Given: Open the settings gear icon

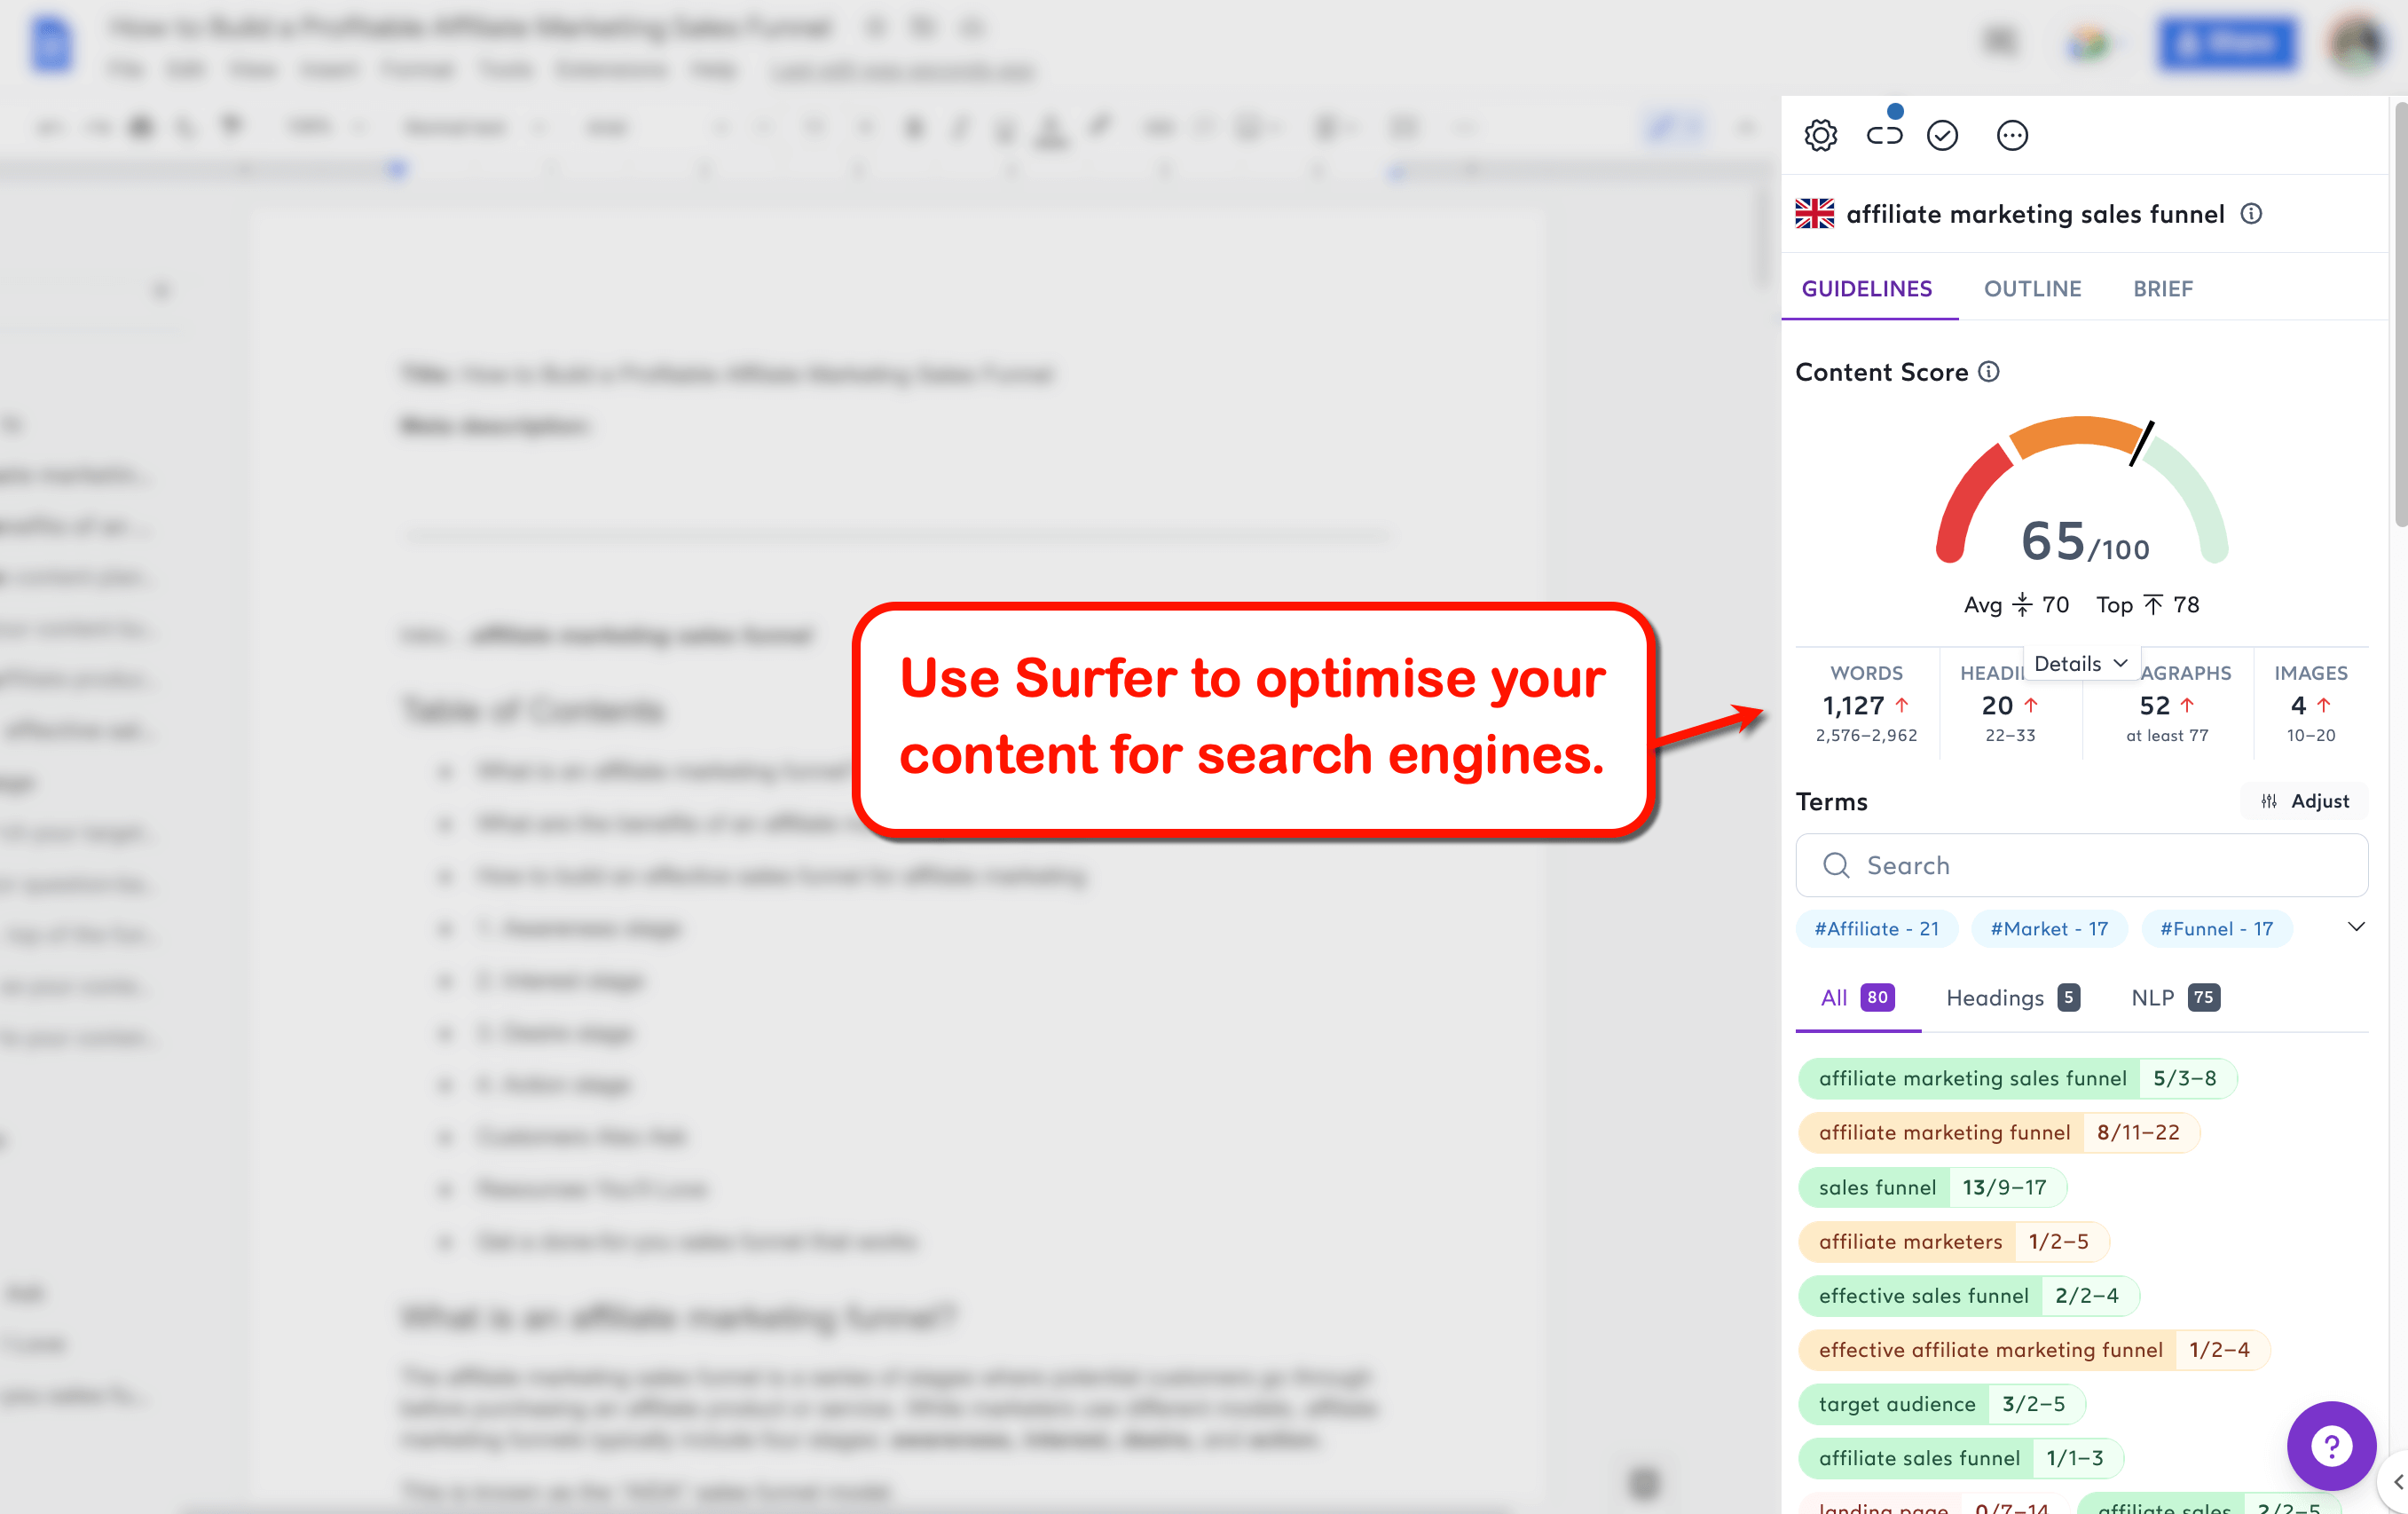Looking at the screenshot, I should tap(1819, 134).
